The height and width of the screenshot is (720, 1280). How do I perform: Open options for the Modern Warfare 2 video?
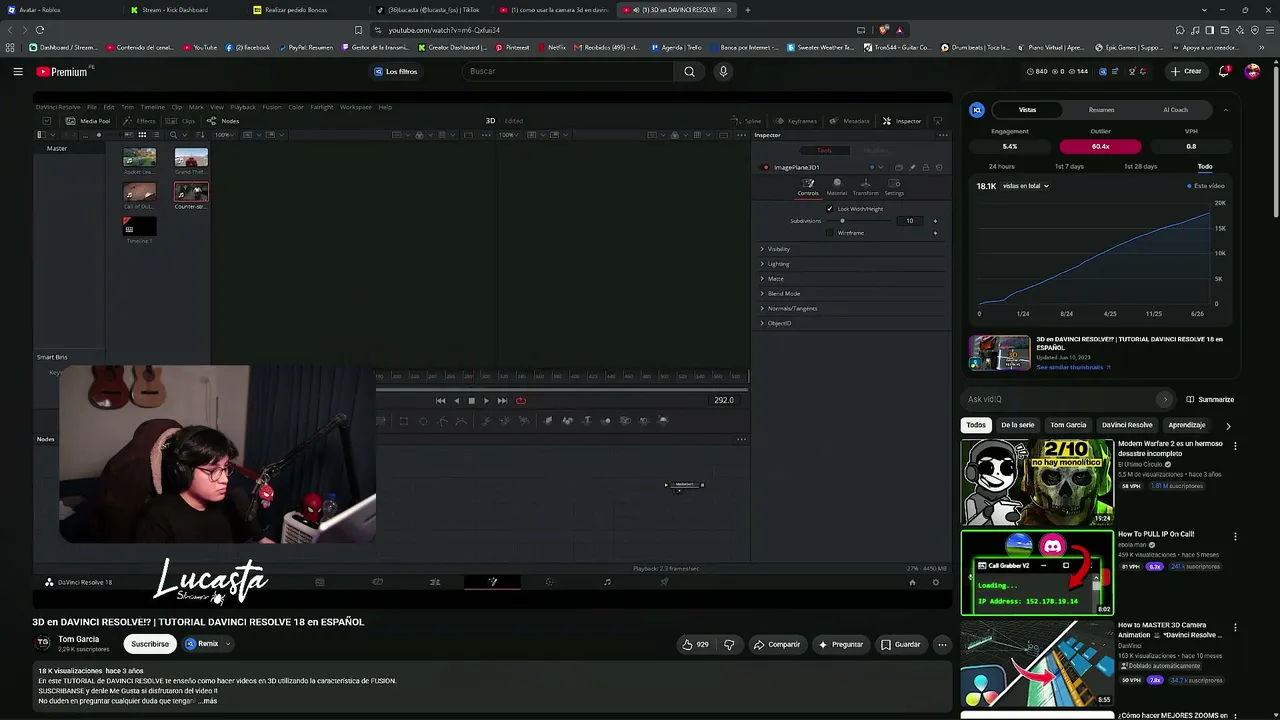point(1235,446)
